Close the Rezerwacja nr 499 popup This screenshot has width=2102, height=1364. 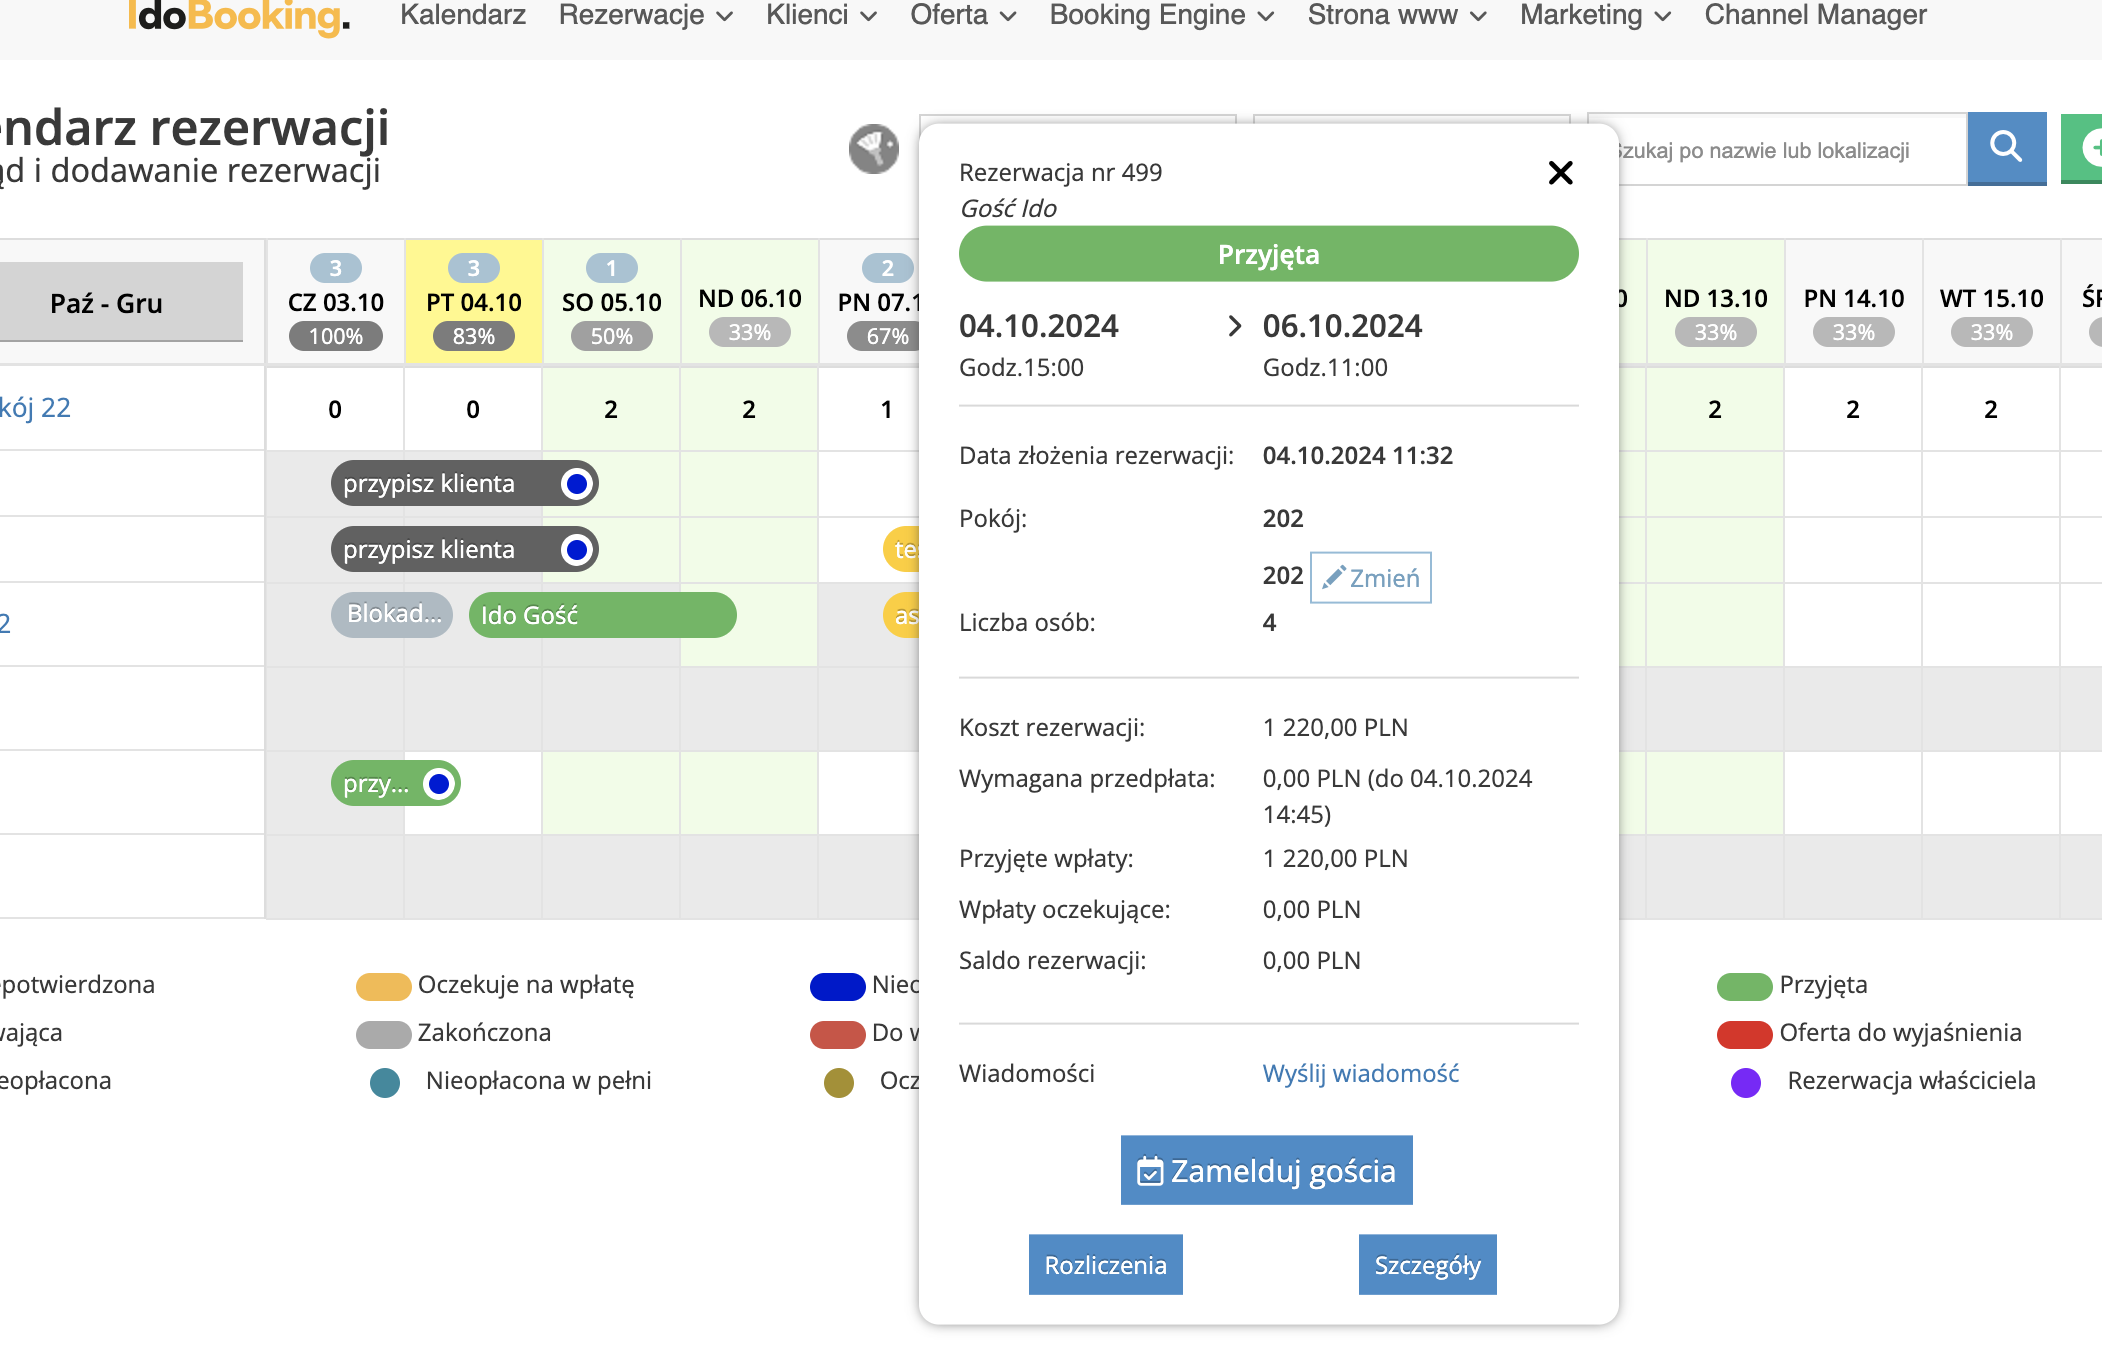[1560, 173]
